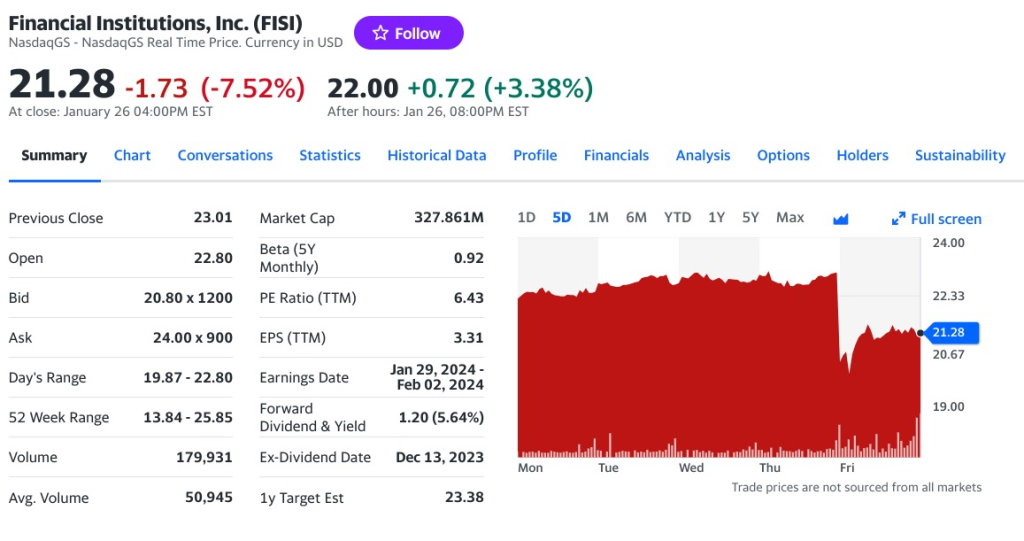Click 52 Week Range 13.84 - 25.85
Screen dimensions: 1024x541
(x=188, y=418)
